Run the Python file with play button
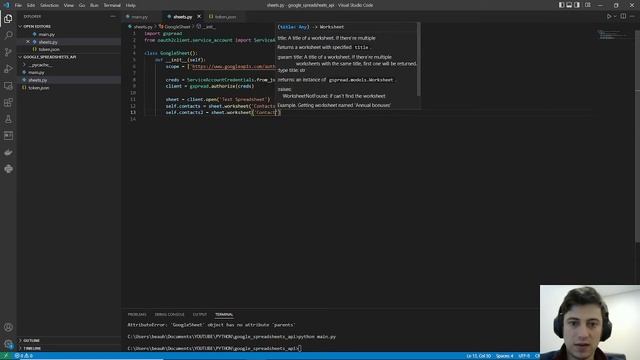The width and height of the screenshot is (640, 360). (609, 16)
